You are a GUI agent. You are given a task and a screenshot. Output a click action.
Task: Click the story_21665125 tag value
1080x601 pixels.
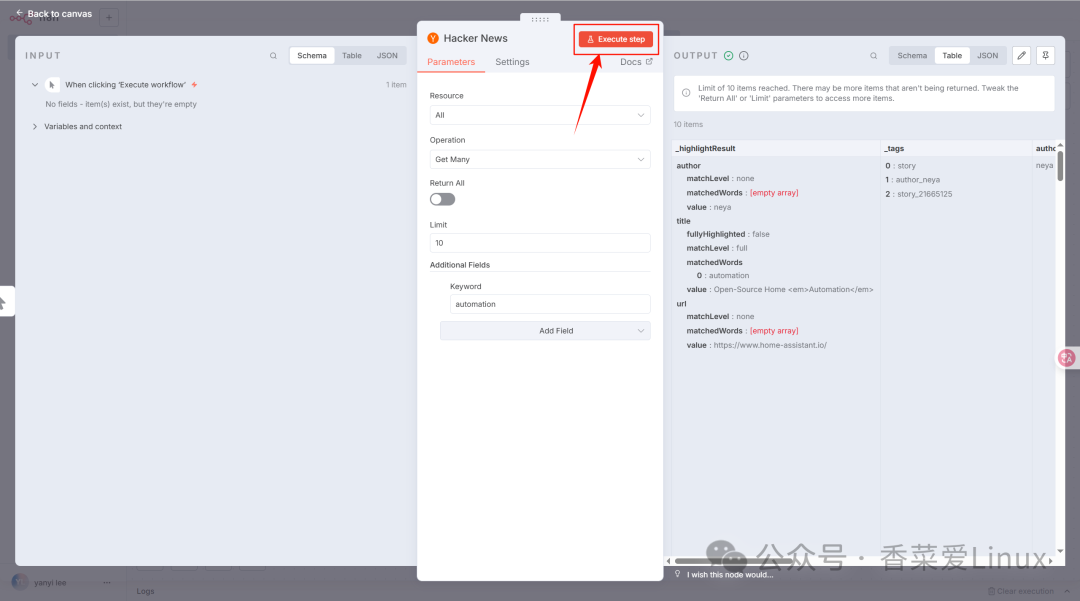tap(924, 194)
